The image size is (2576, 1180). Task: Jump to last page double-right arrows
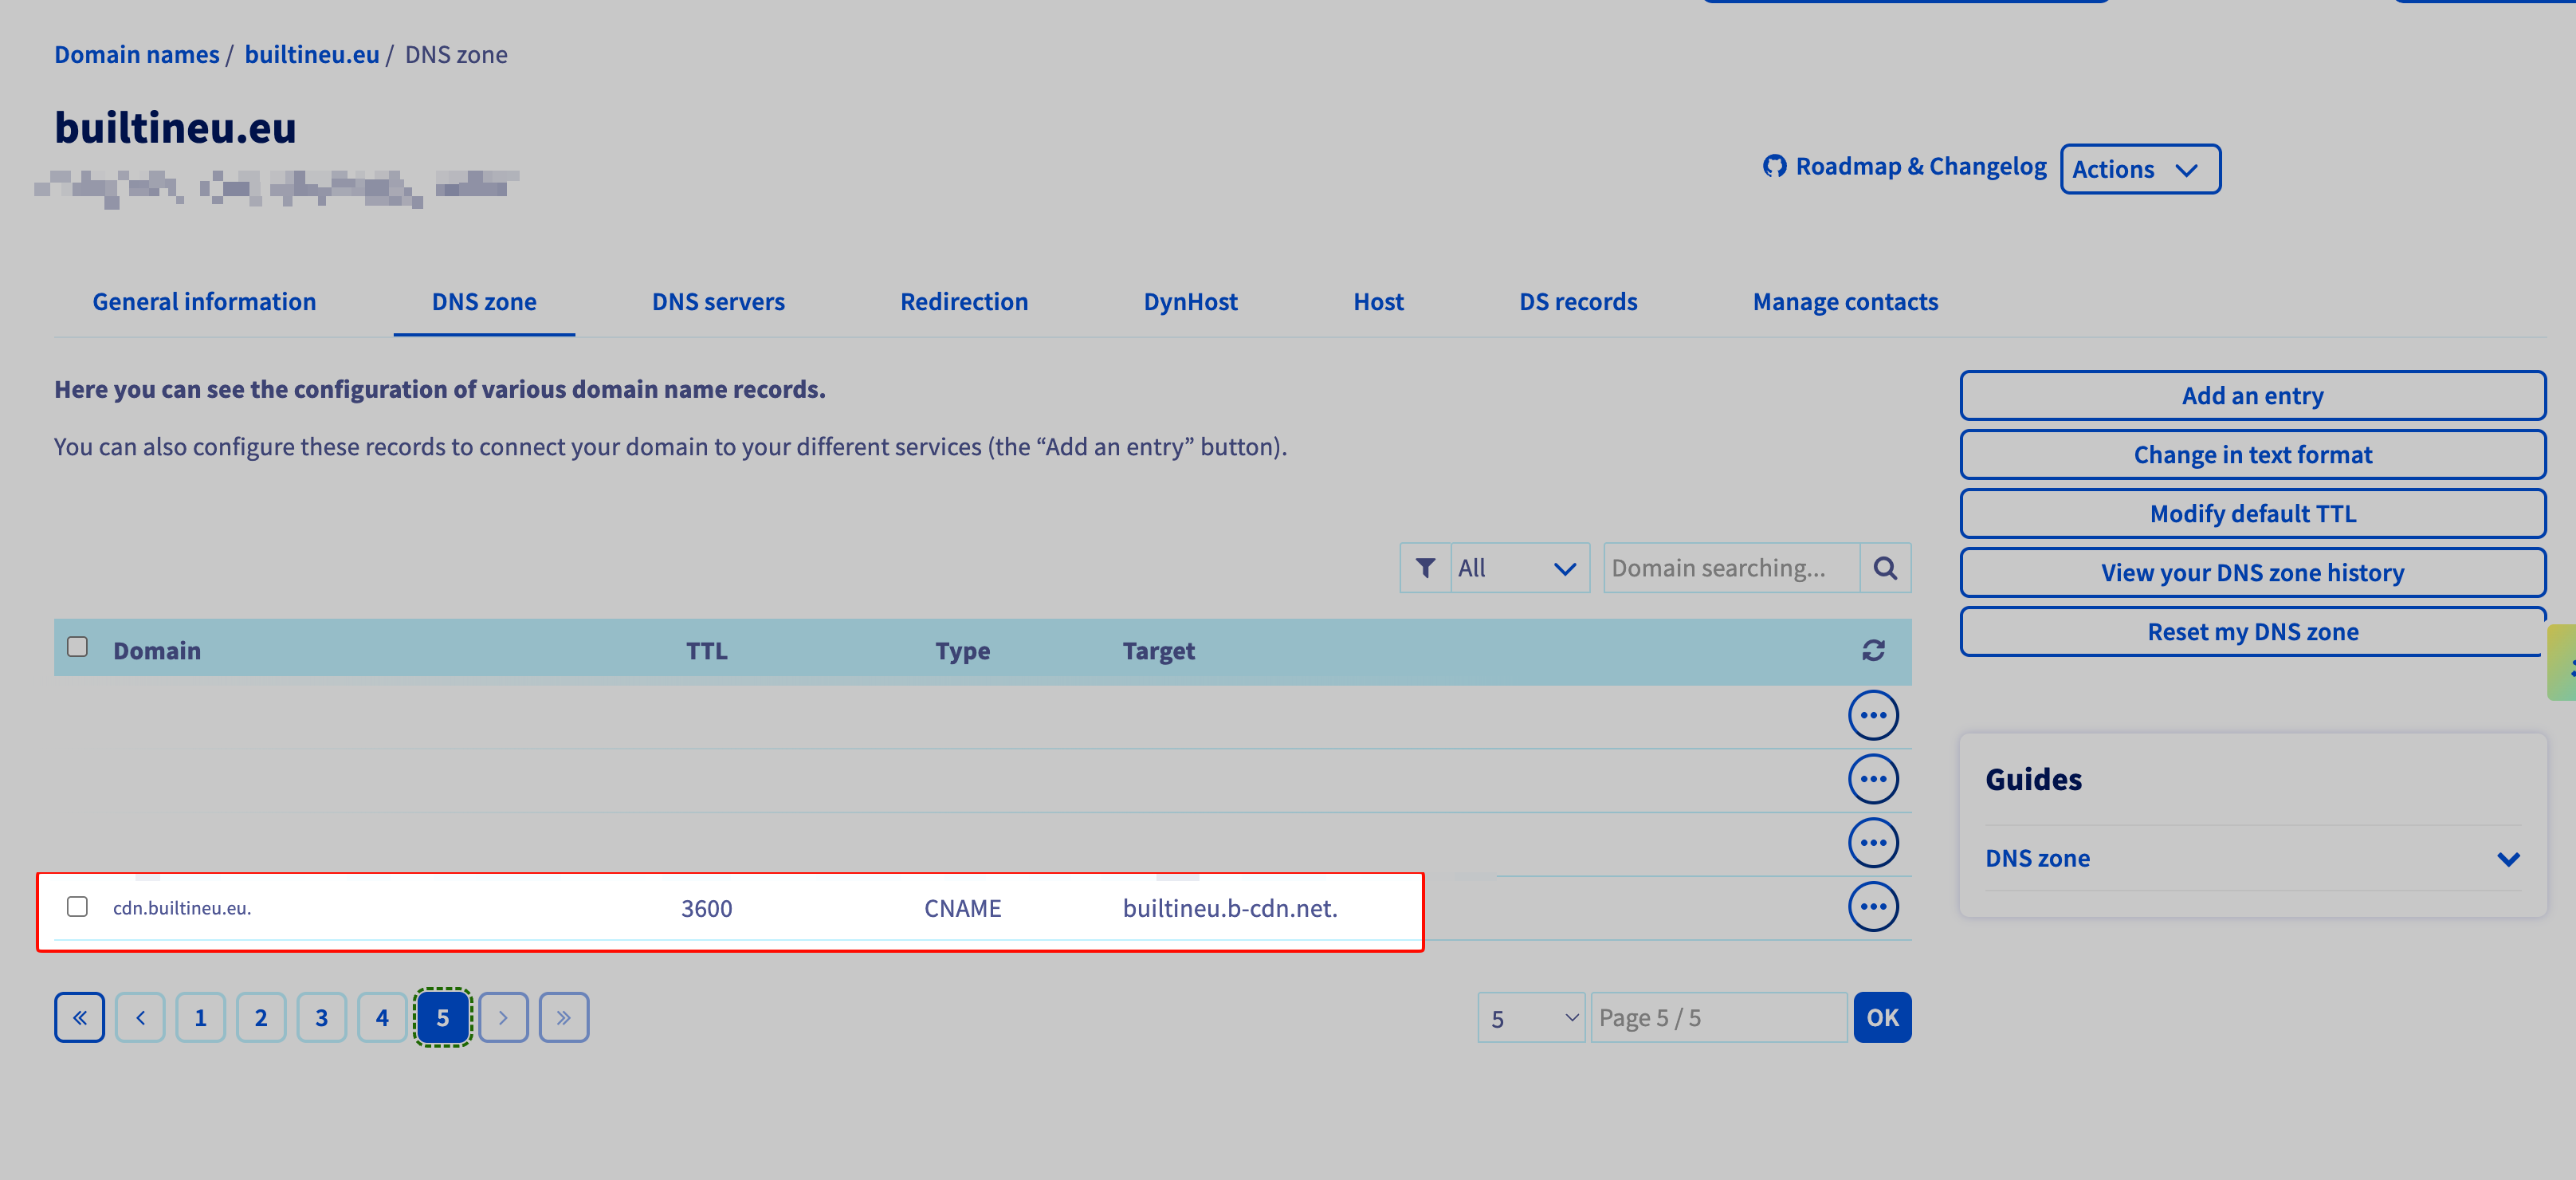[564, 1017]
